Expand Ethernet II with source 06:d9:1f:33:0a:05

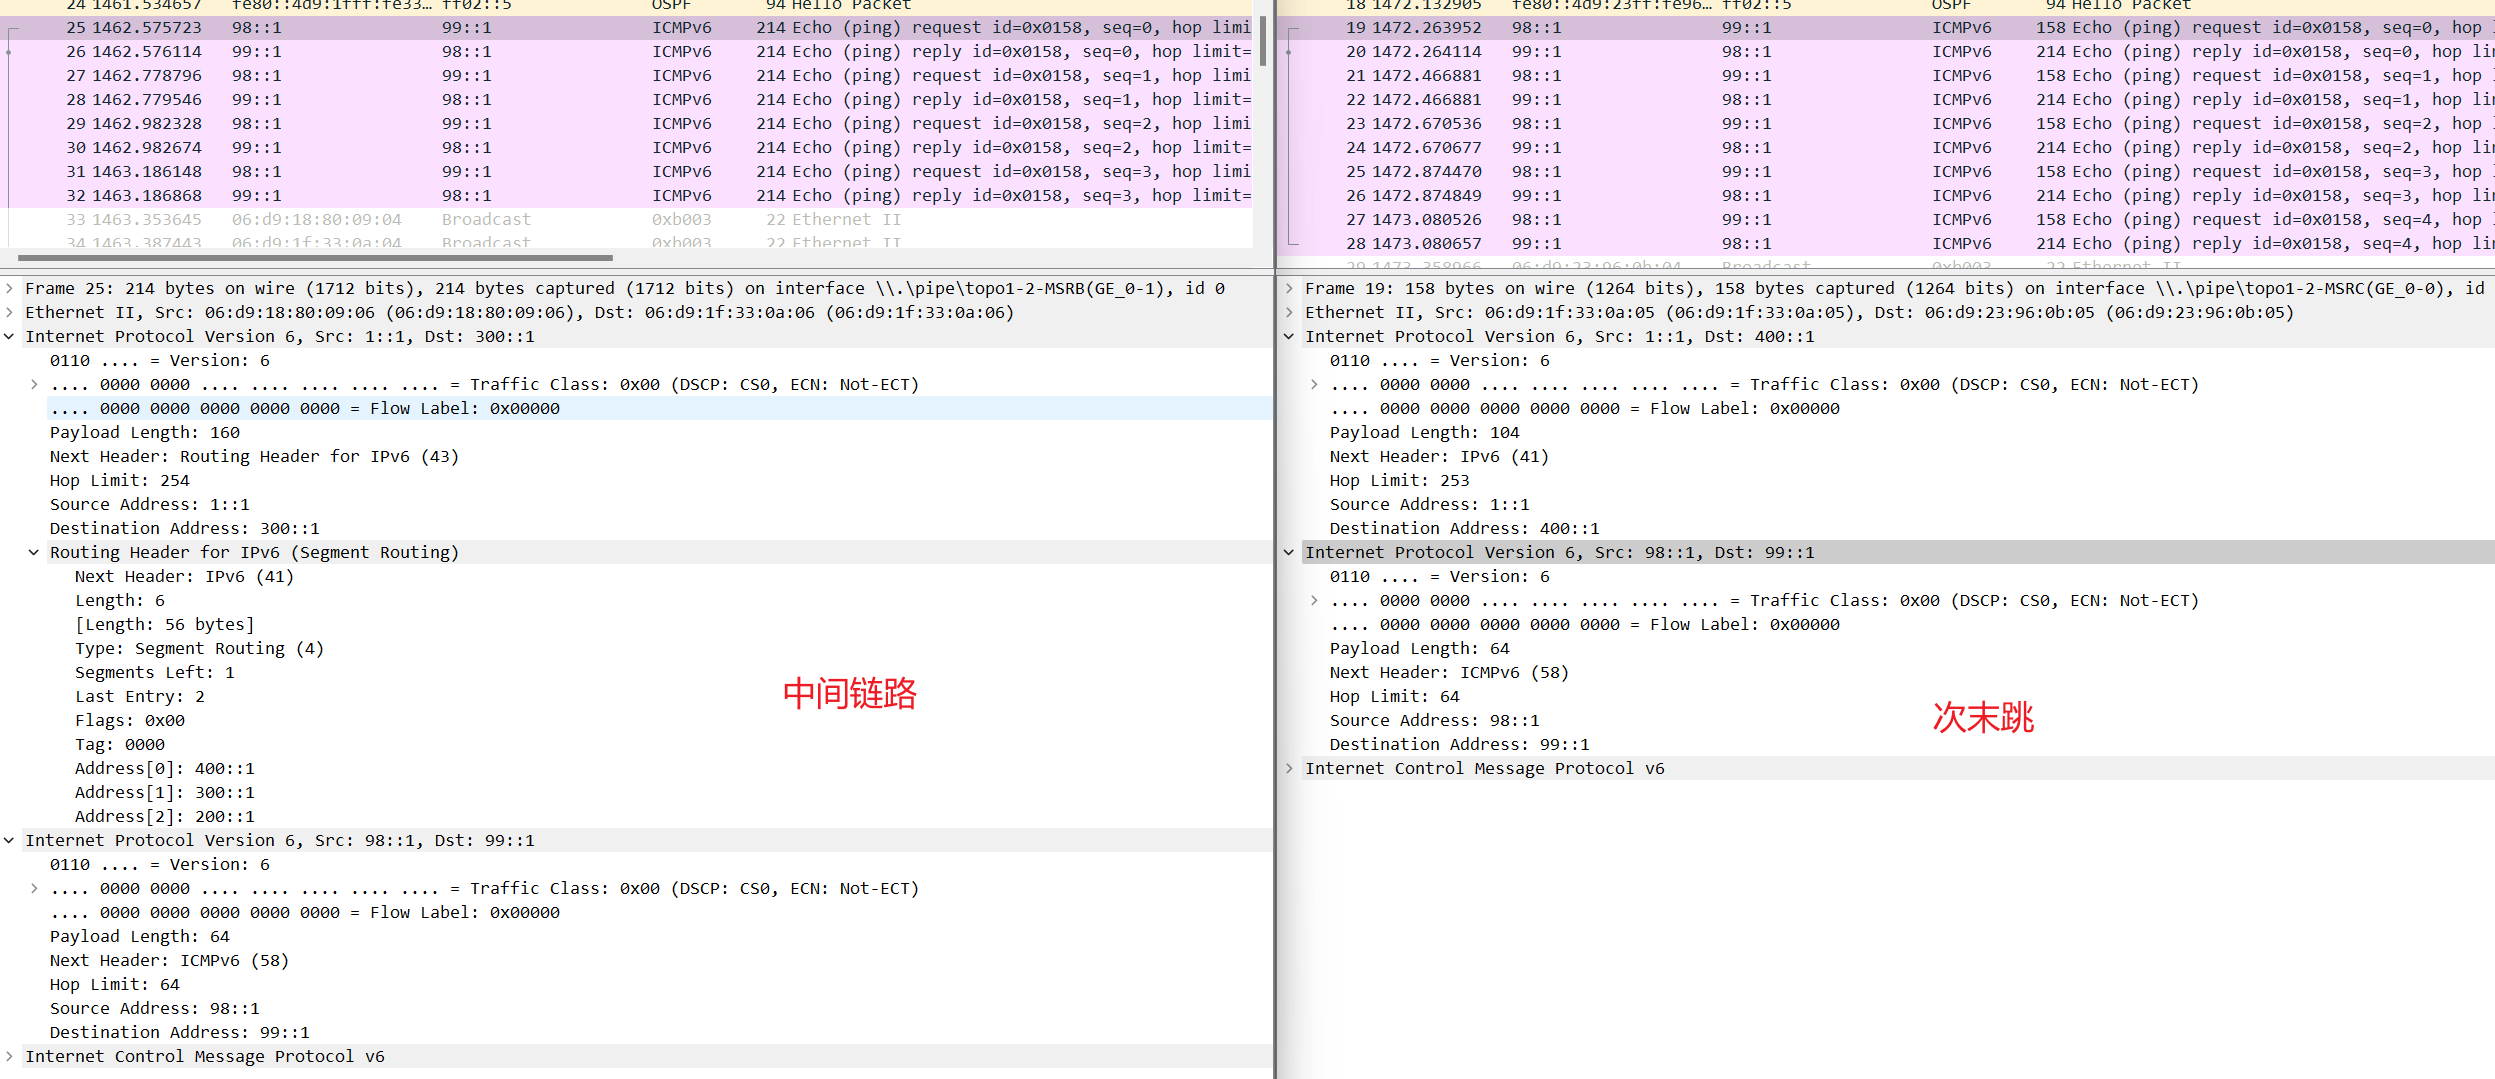coord(1289,313)
